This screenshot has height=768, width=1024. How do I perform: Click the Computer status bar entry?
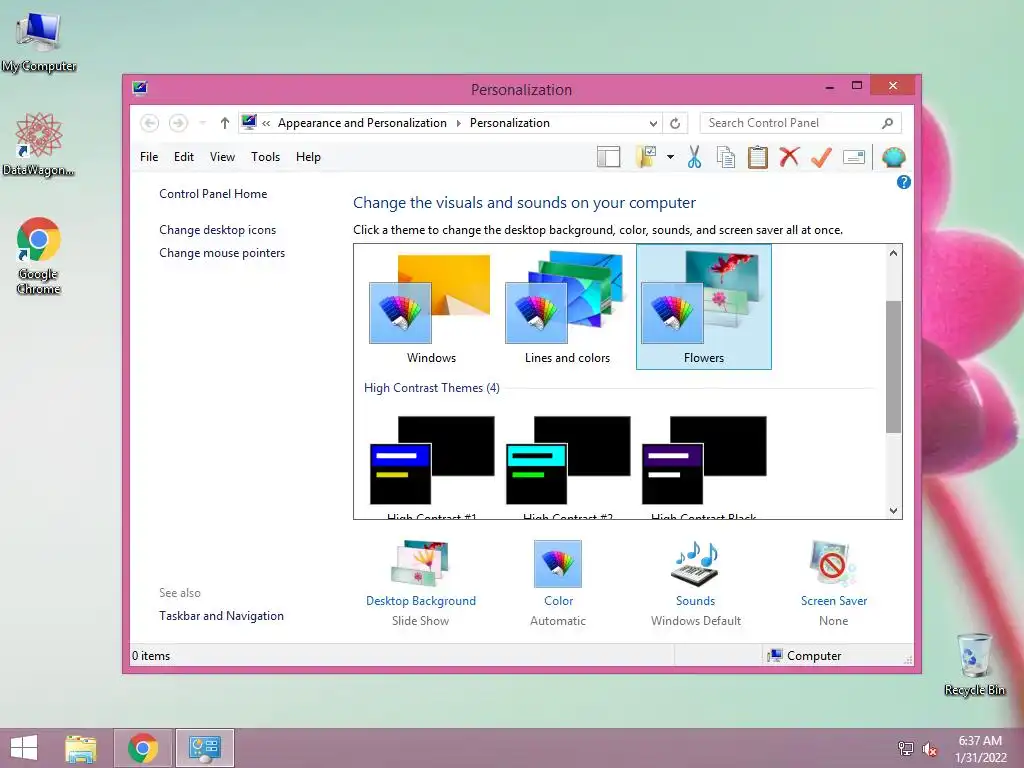[805, 656]
